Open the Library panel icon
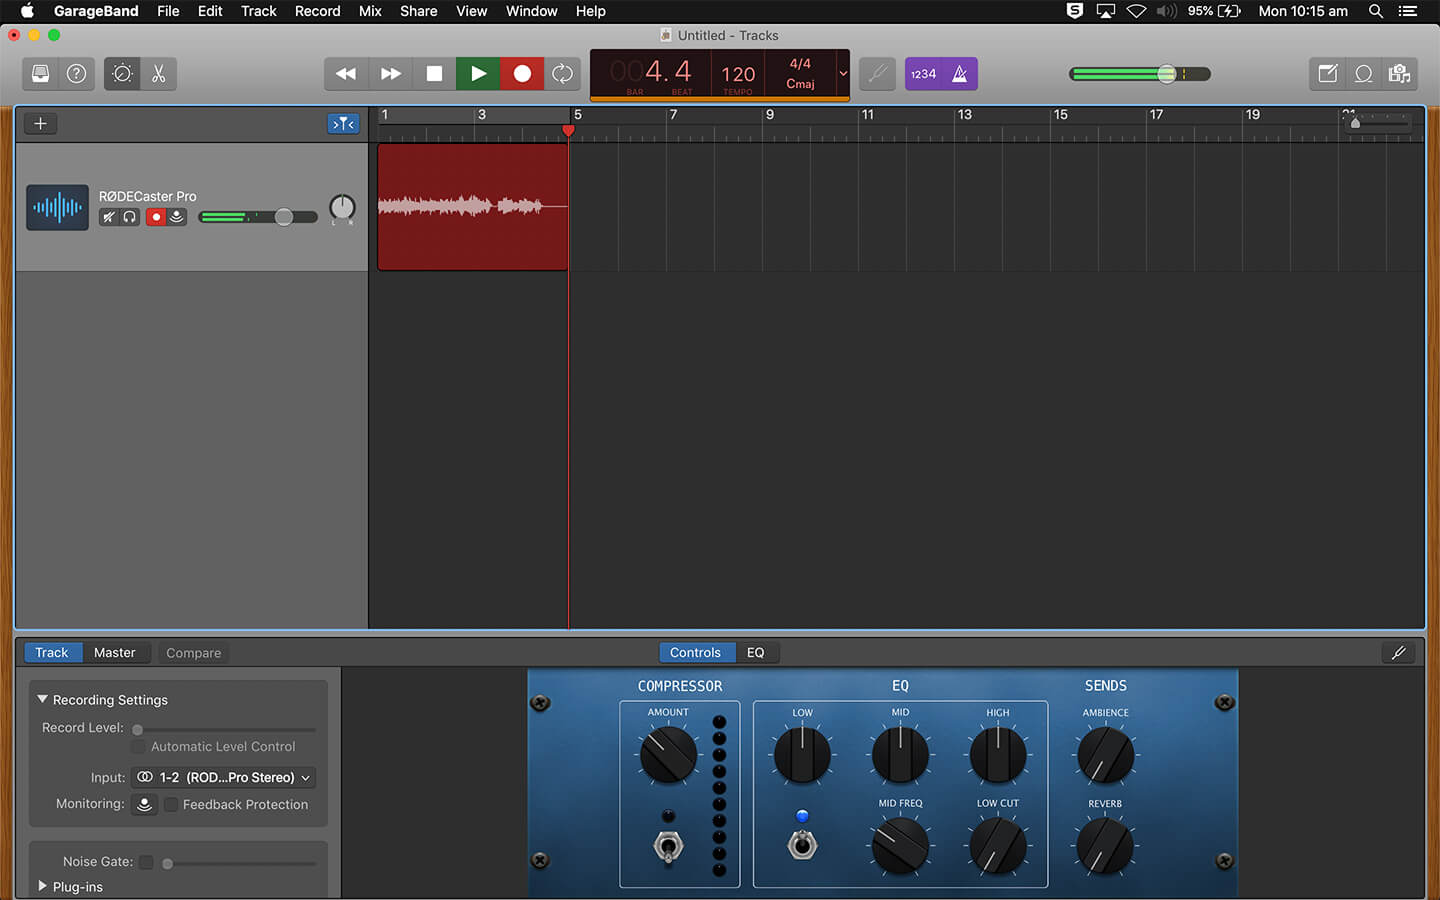The height and width of the screenshot is (900, 1440). click(x=40, y=74)
